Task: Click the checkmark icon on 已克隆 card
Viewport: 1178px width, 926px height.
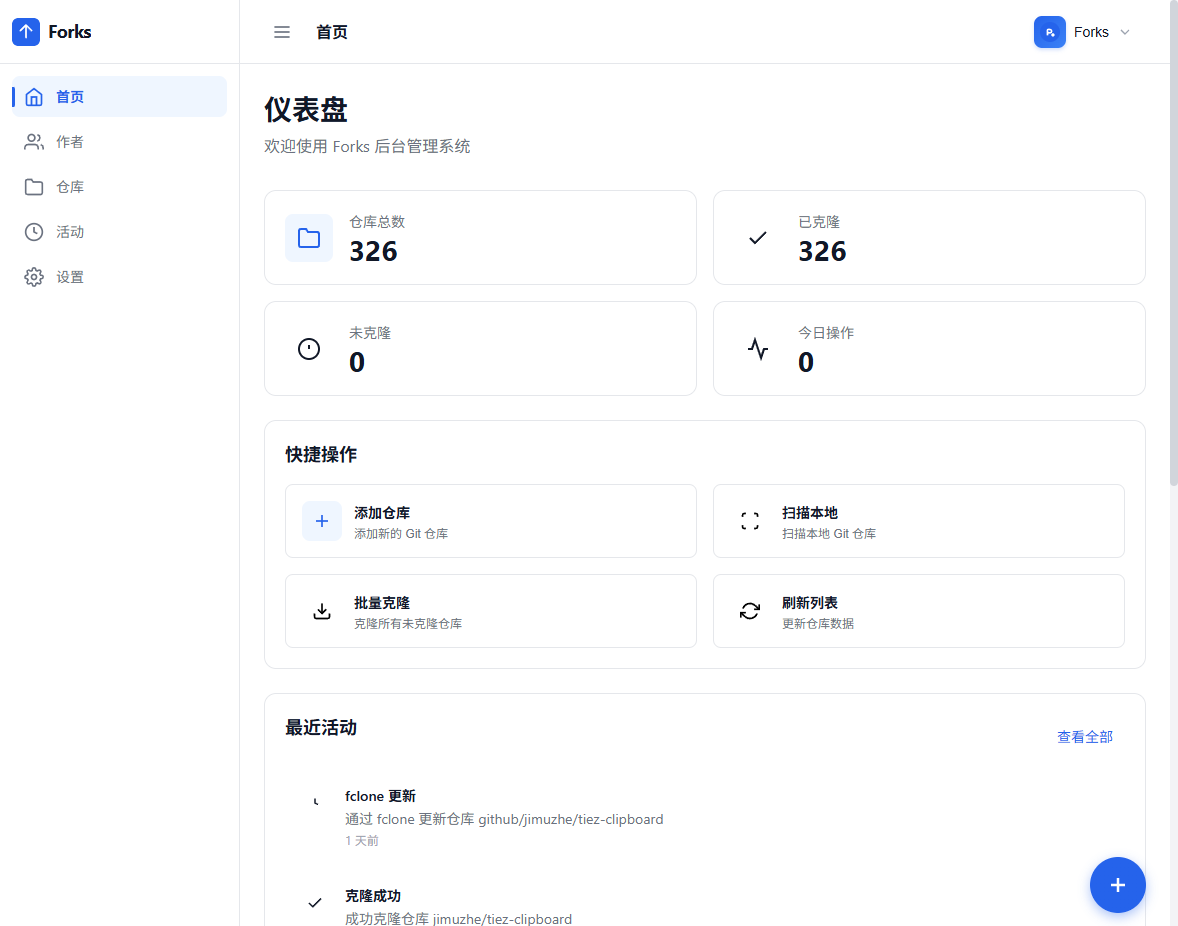Action: [757, 238]
